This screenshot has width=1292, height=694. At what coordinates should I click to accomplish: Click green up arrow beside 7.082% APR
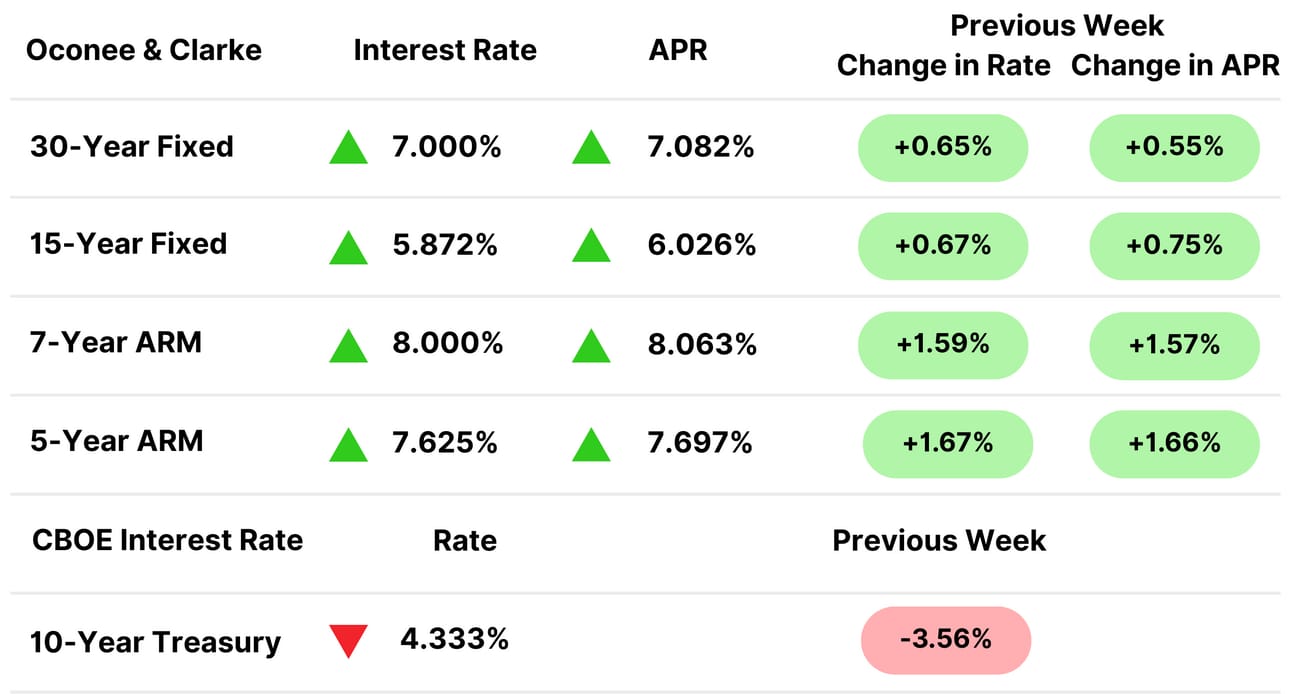(591, 148)
